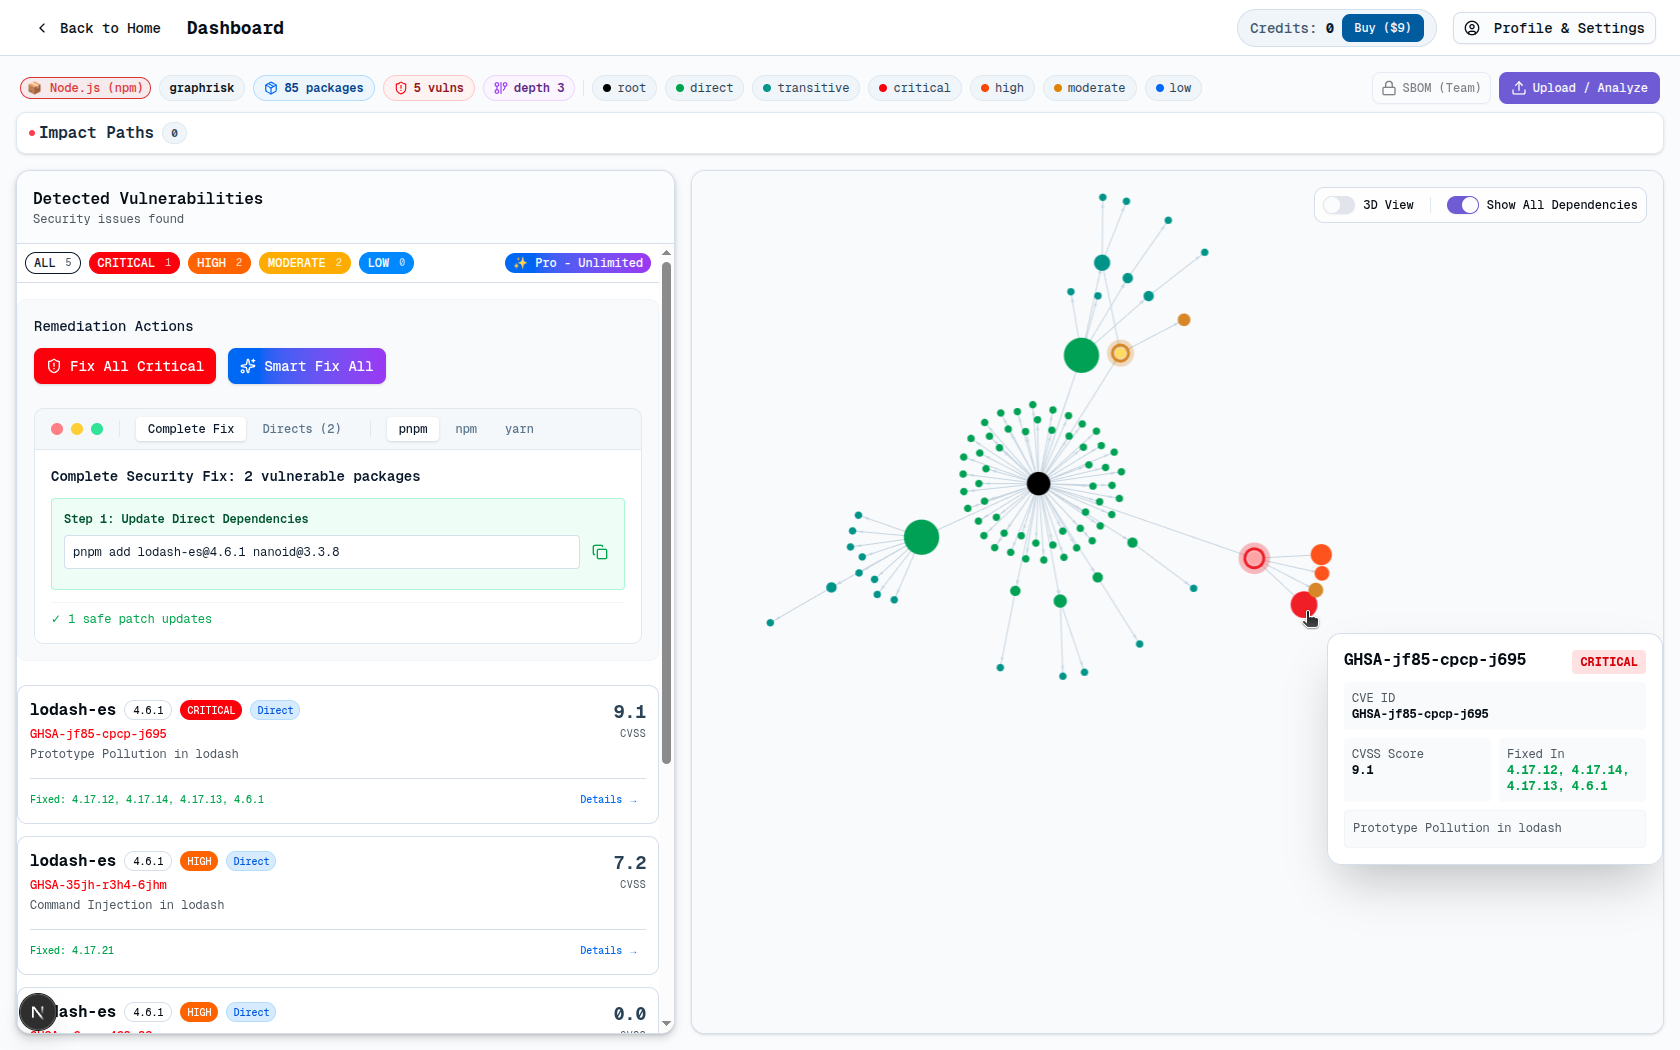Click the round N avatar badge
The width and height of the screenshot is (1680, 1050).
click(38, 1012)
